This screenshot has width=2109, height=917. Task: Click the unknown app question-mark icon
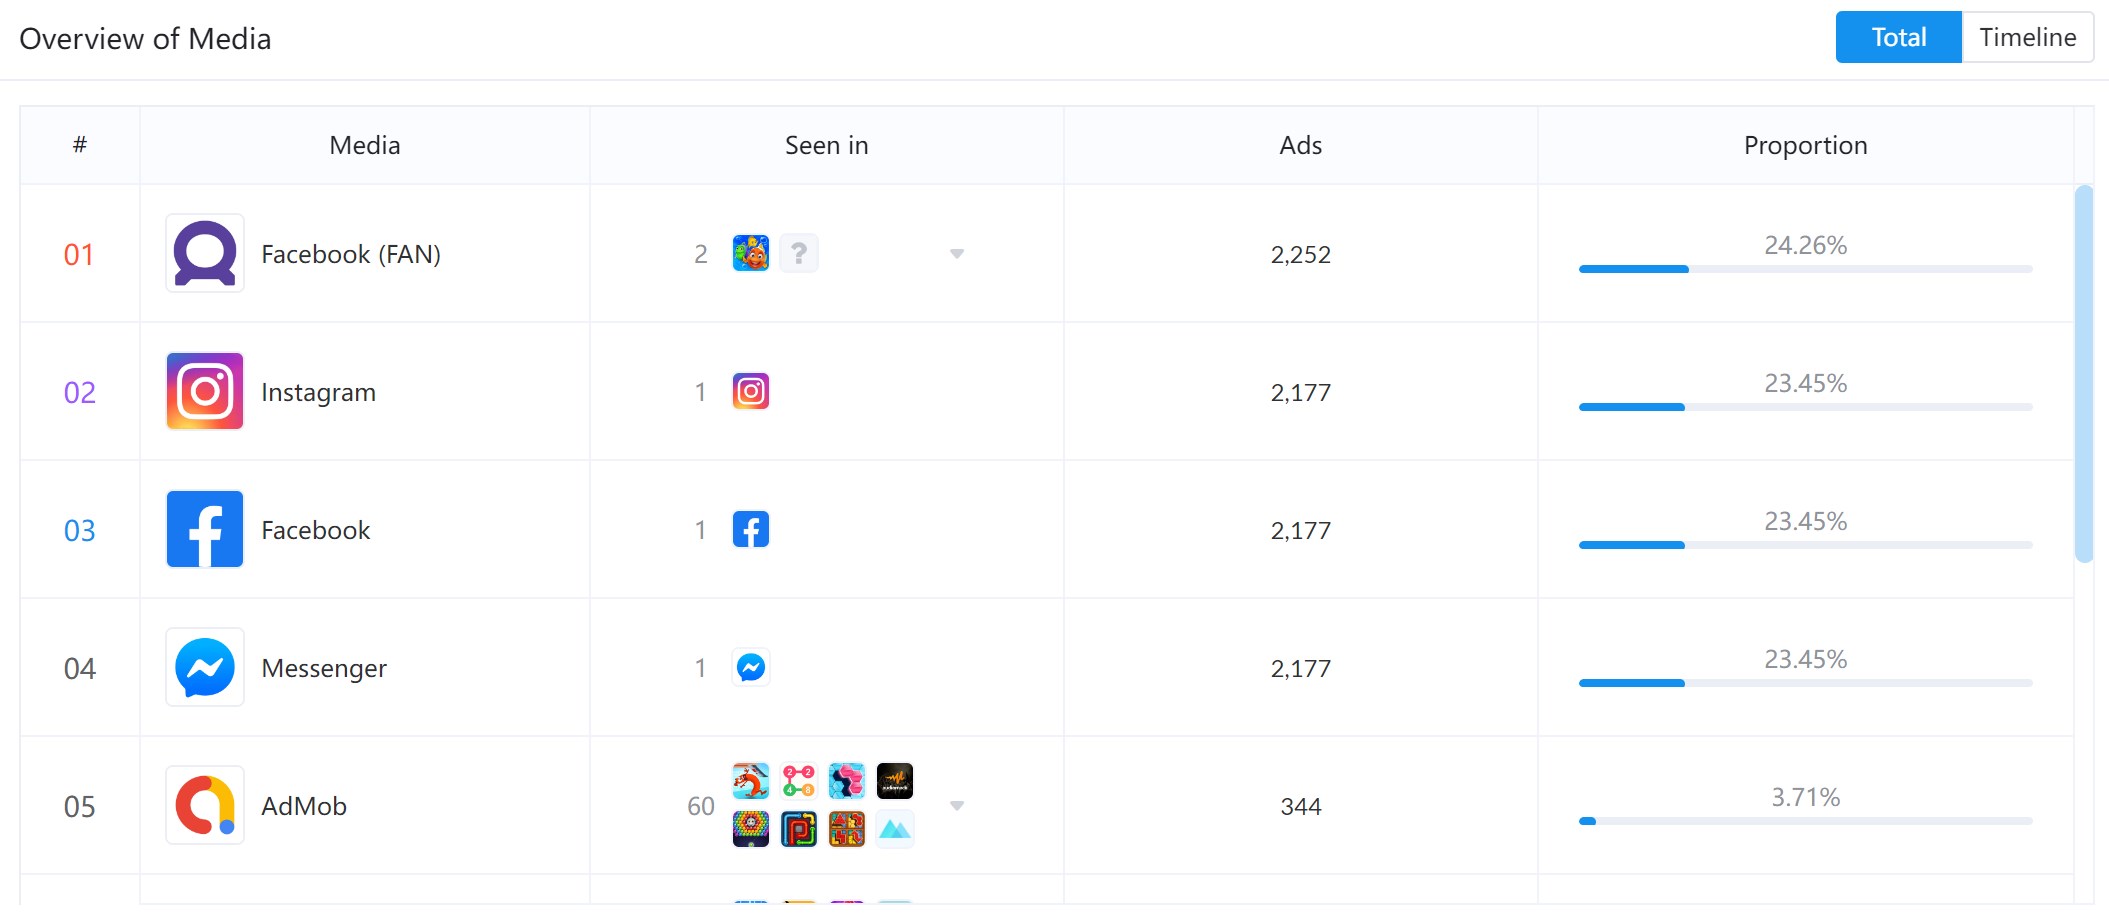click(799, 253)
